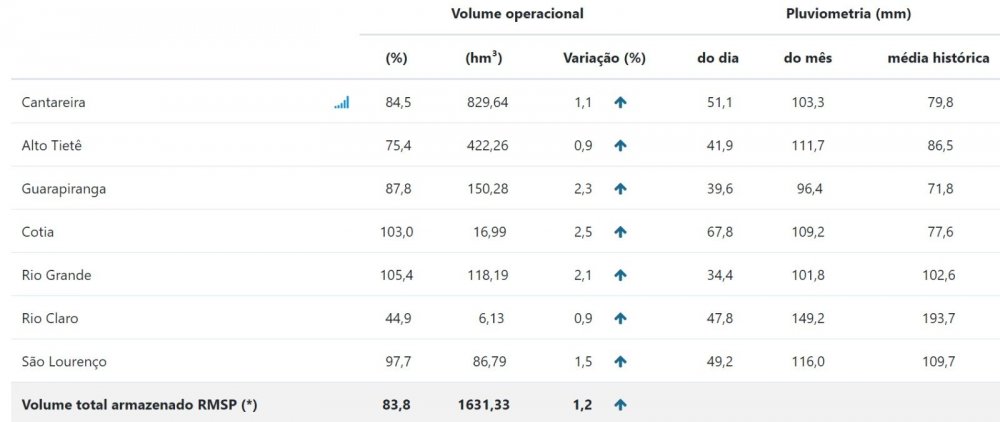The height and width of the screenshot is (422, 1000).
Task: Select the Alto Tietê row label
Action: coord(52,145)
